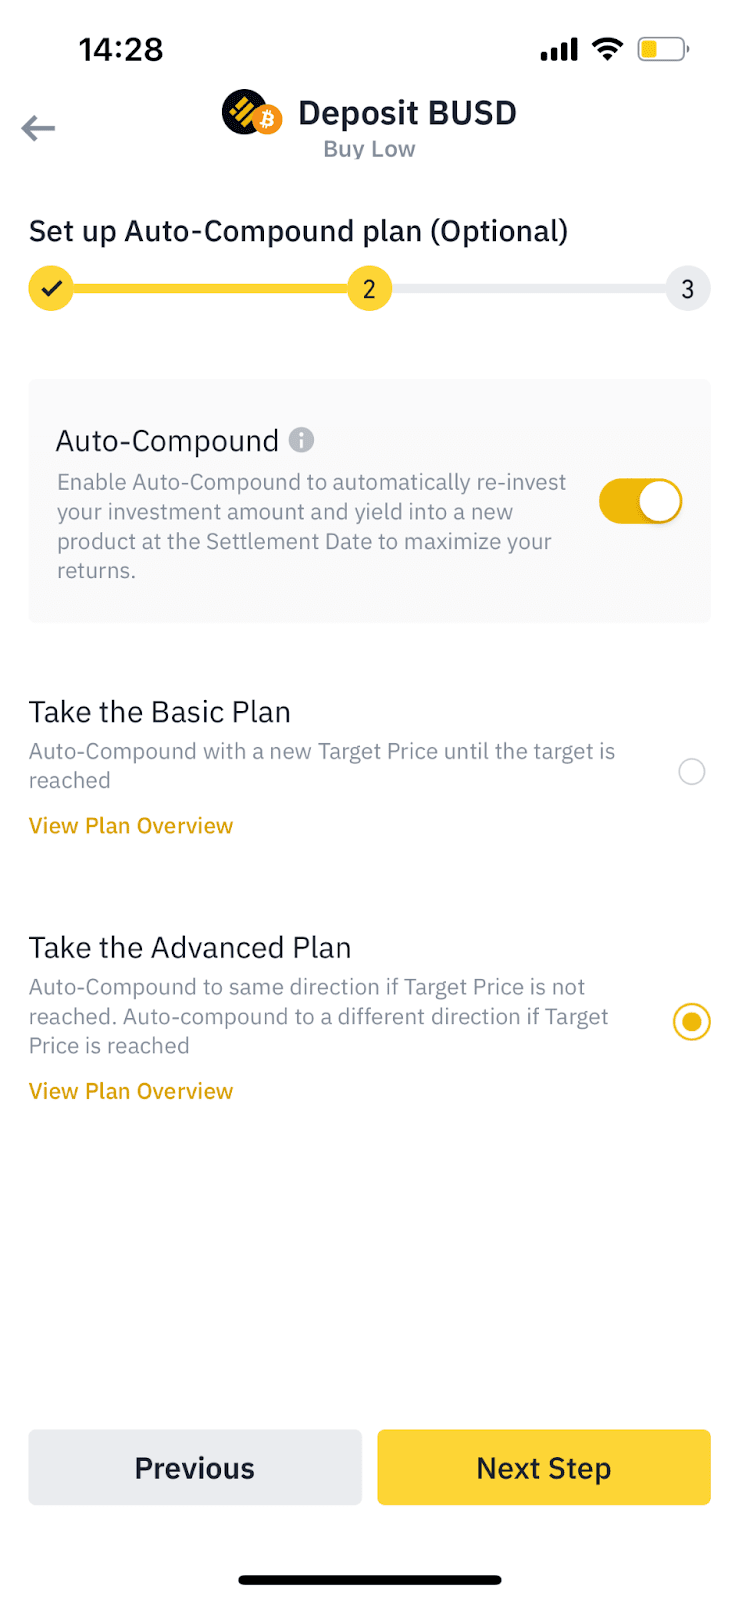Tap the cellular signal strength icon
The image size is (739, 1600).
(559, 49)
